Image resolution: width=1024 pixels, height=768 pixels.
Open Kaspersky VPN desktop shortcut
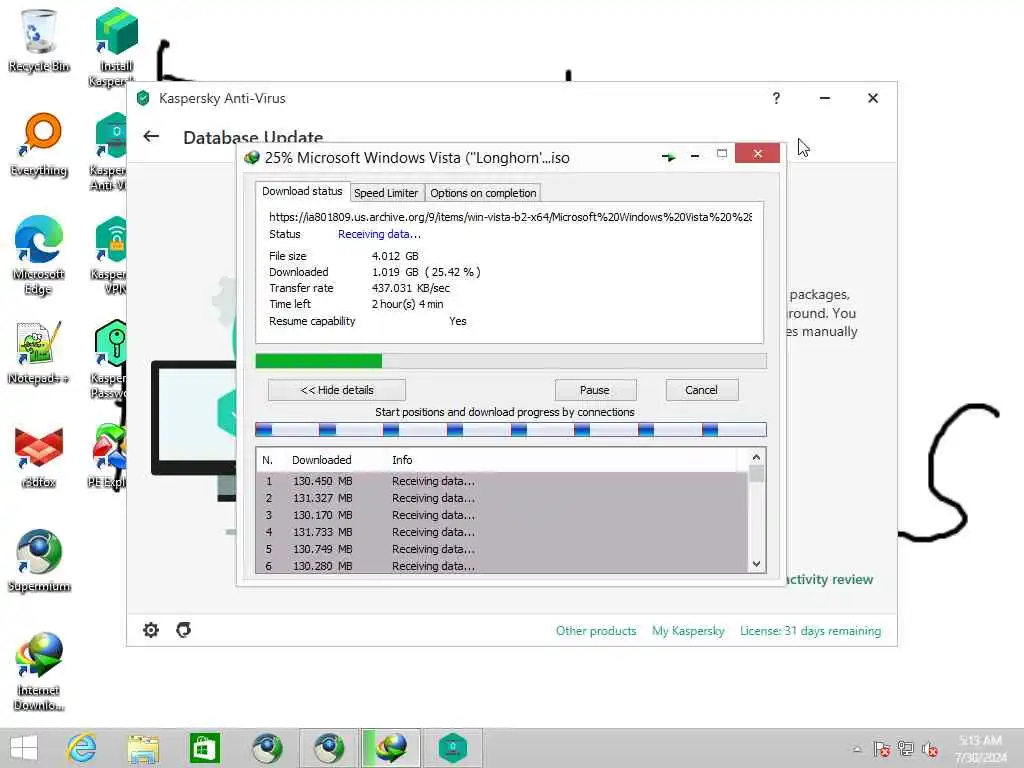point(109,255)
